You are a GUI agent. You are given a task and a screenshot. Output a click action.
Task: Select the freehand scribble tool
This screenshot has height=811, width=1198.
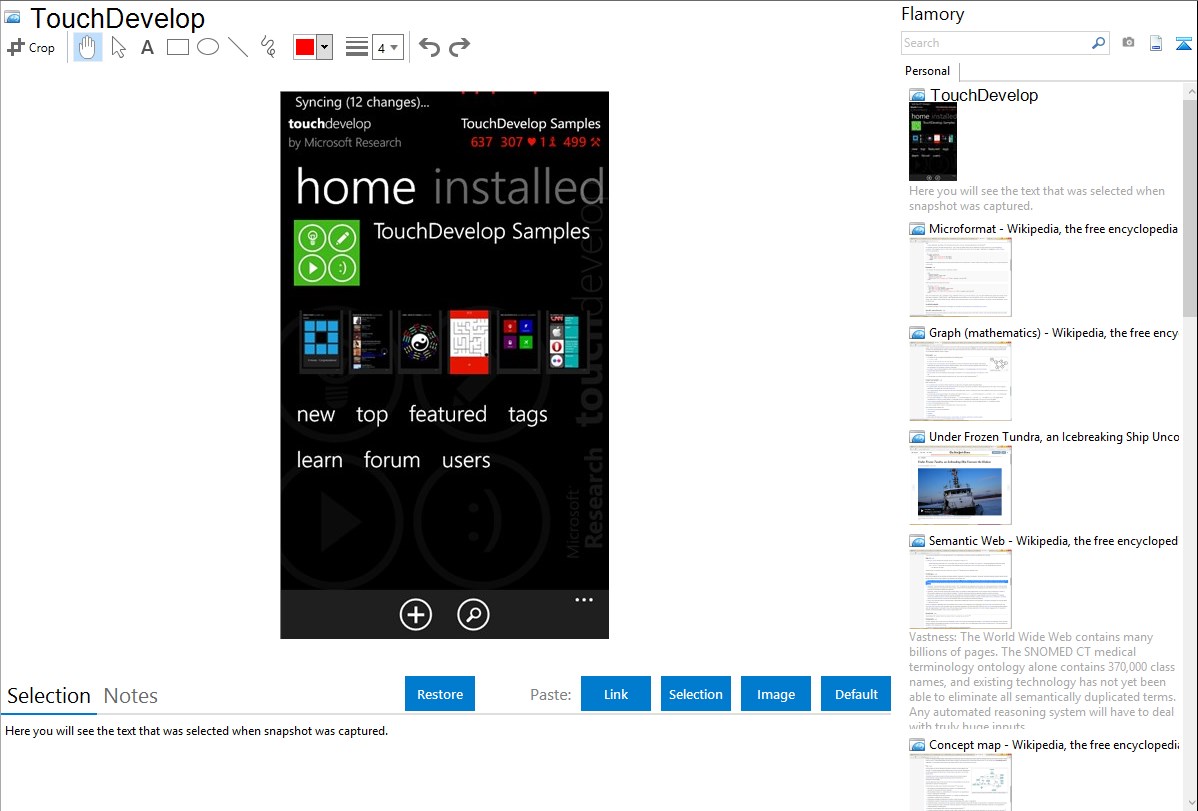(268, 47)
